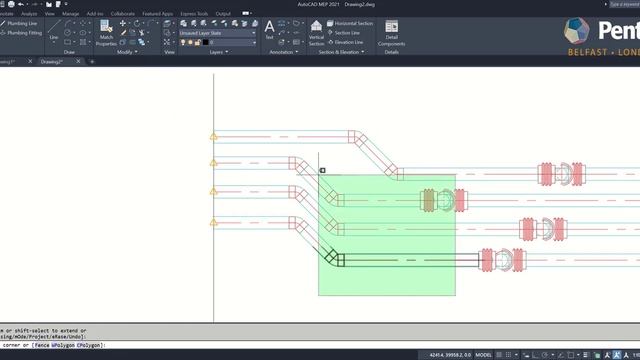The height and width of the screenshot is (360, 640).
Task: Toggle layer lock padlock icon
Action: point(198,42)
